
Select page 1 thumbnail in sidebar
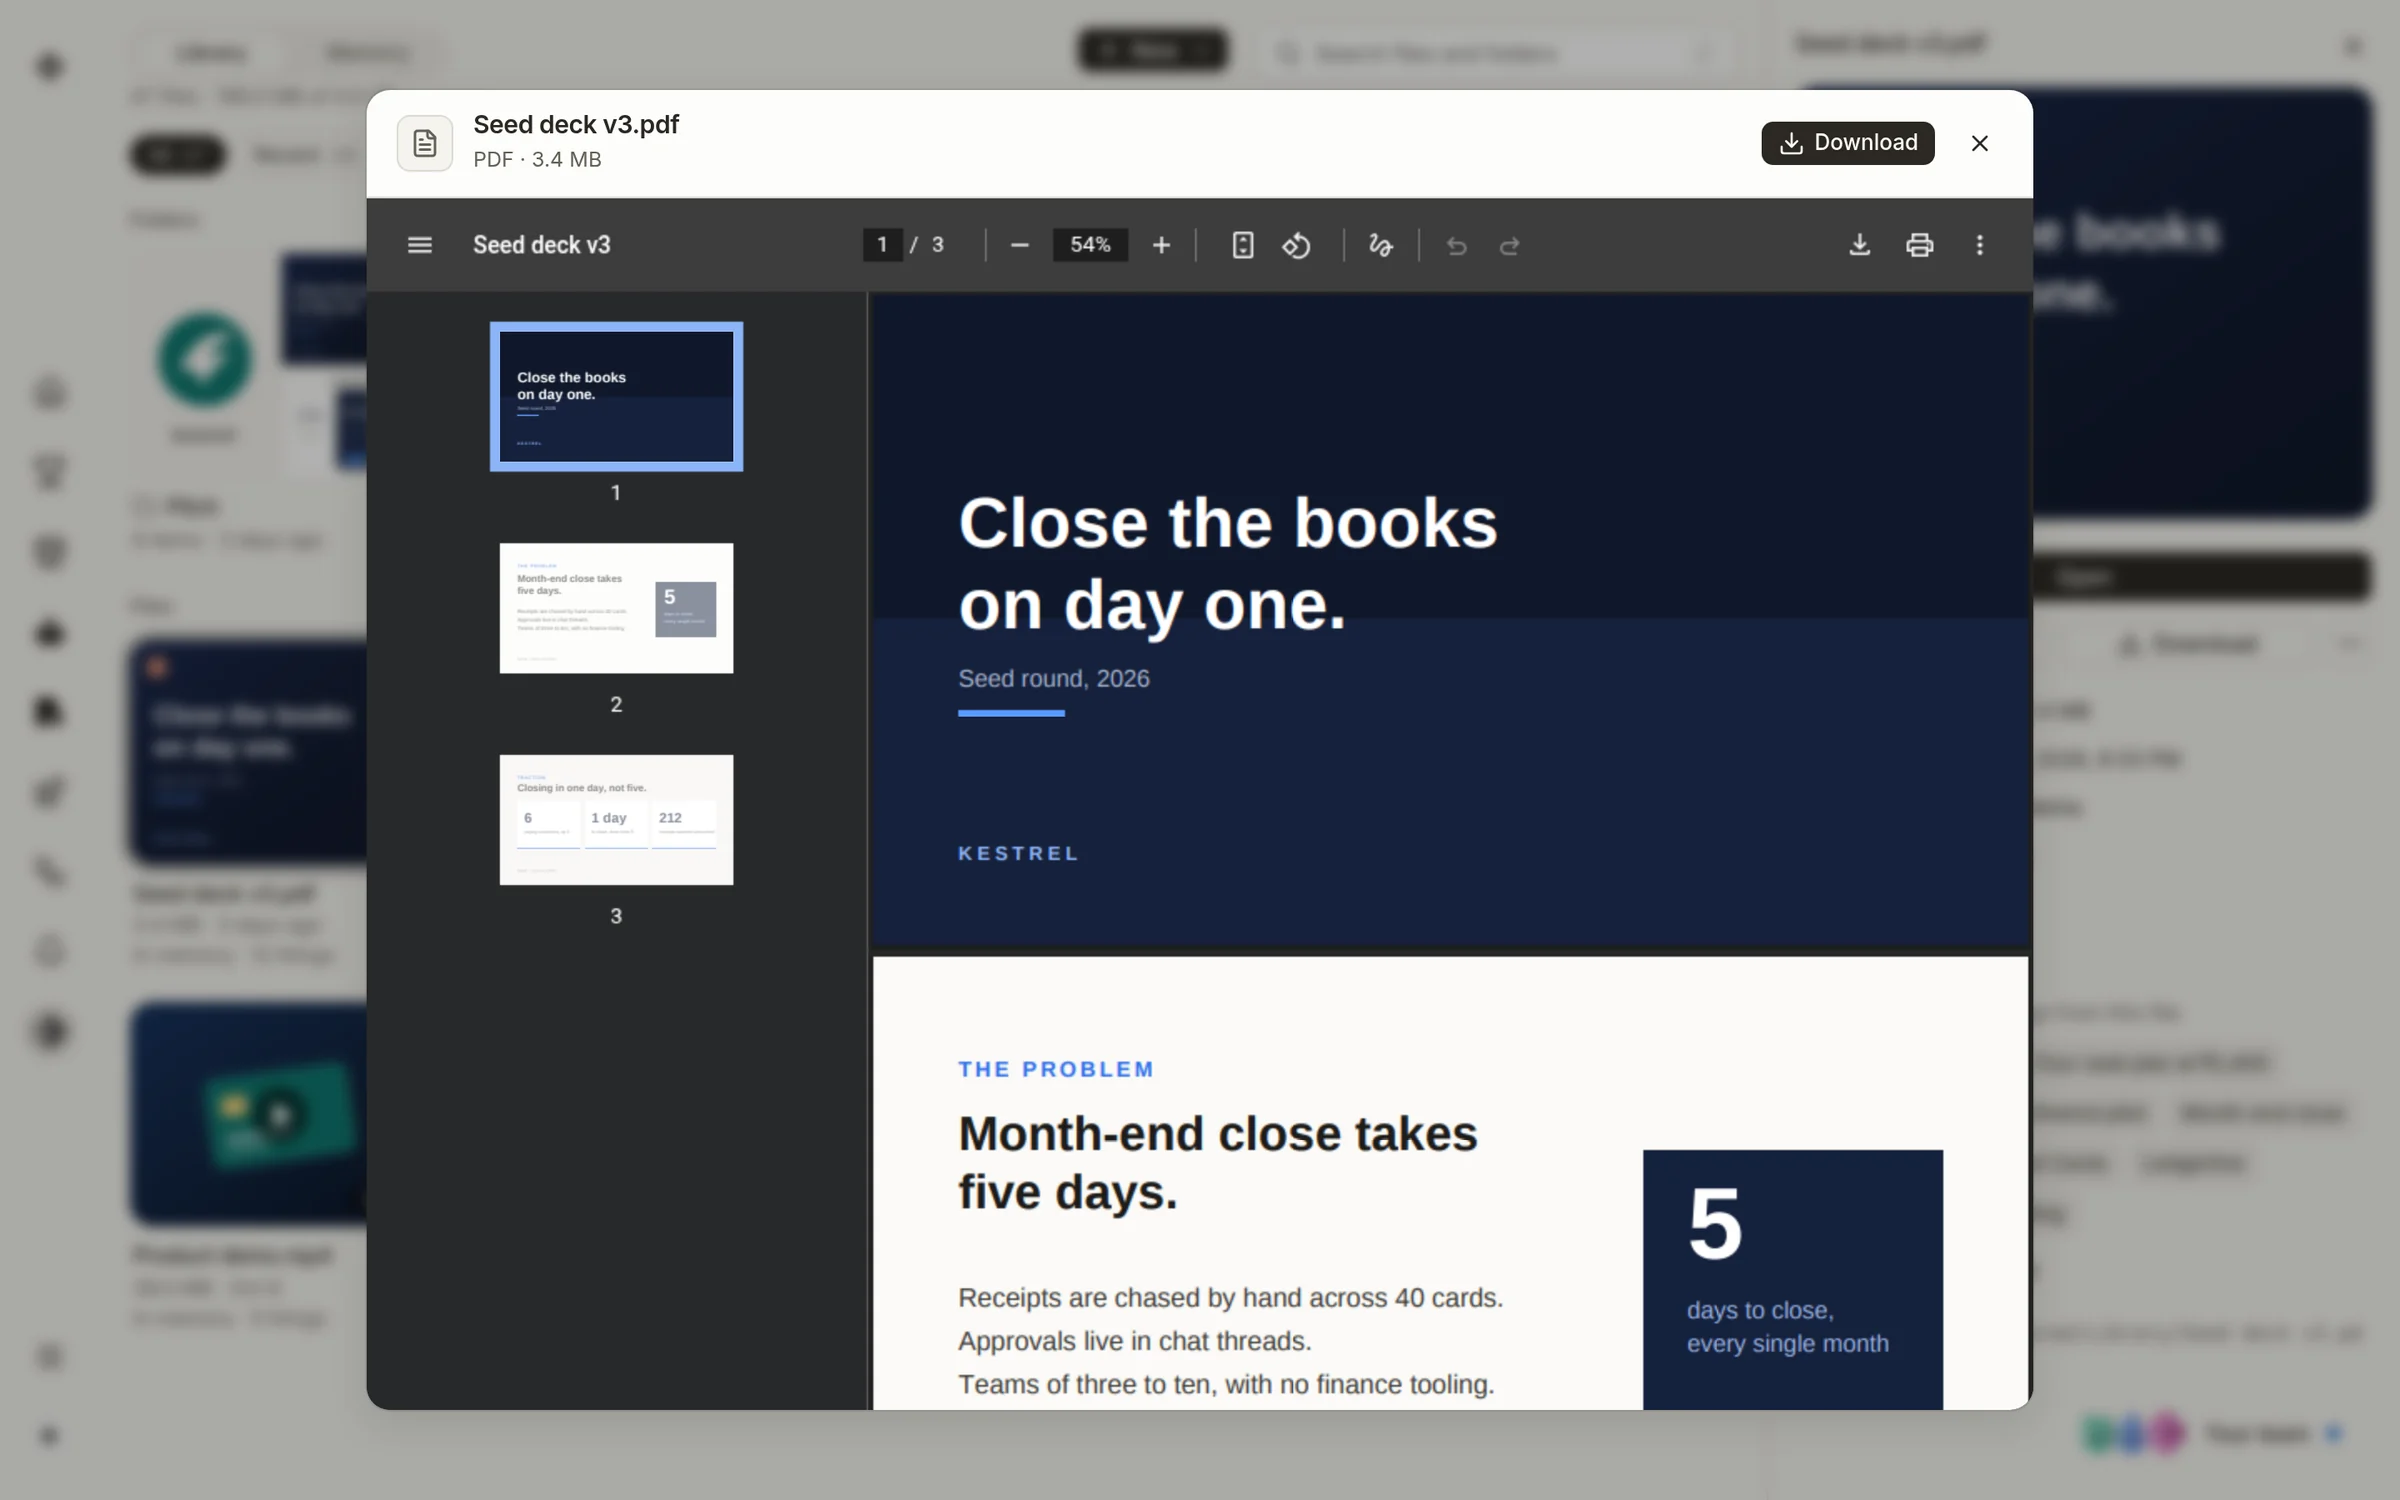(x=616, y=396)
